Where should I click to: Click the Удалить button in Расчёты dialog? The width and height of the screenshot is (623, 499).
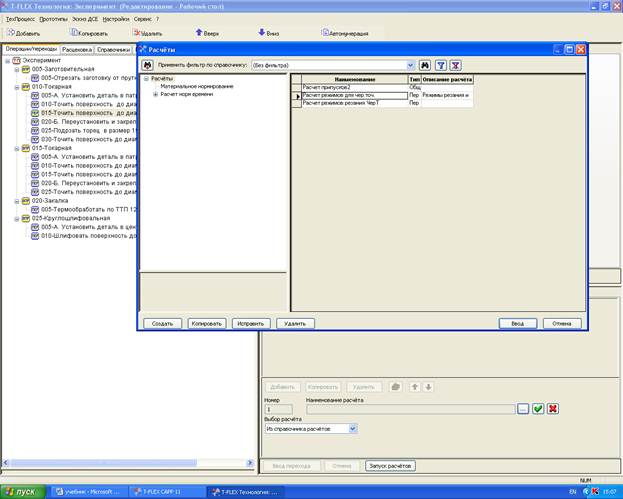[295, 324]
